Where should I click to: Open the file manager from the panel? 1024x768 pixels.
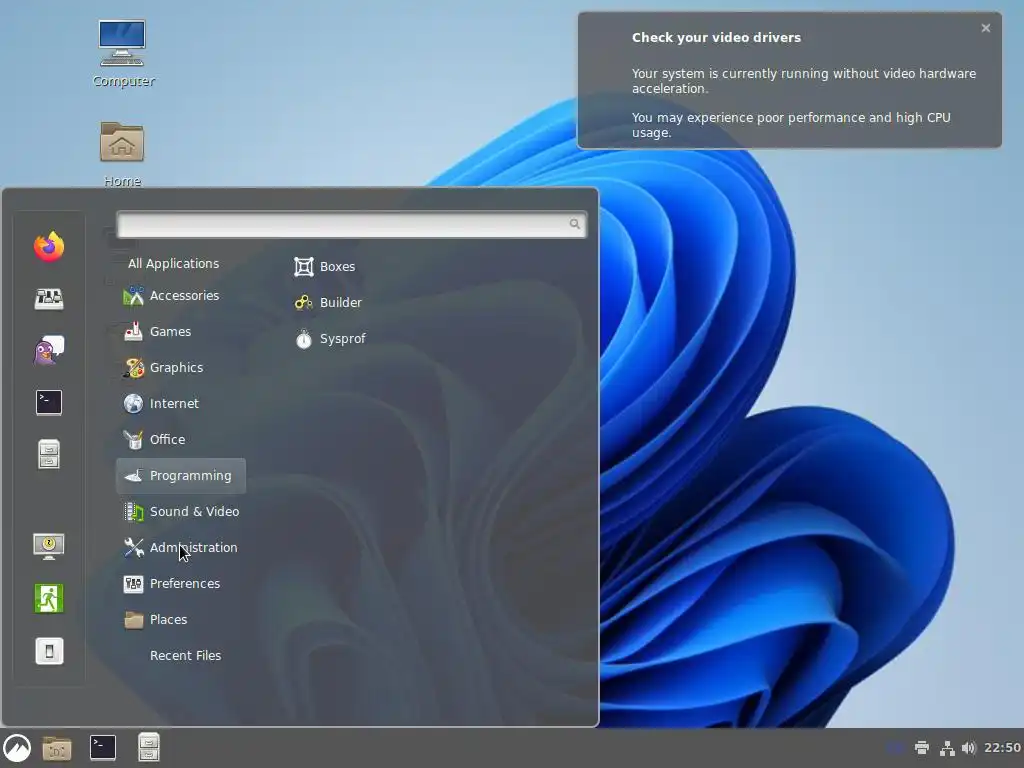click(57, 748)
